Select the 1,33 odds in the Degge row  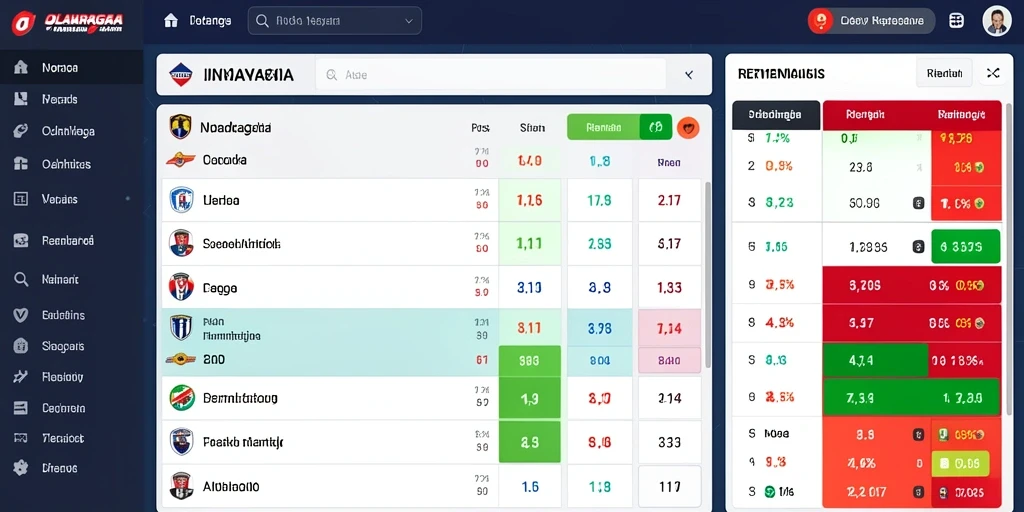click(x=669, y=288)
